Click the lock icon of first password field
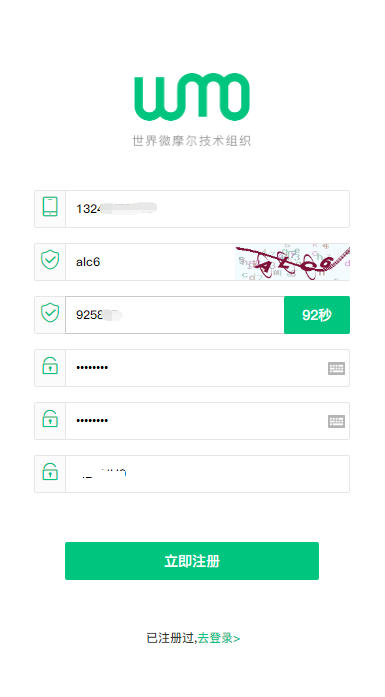This screenshot has height=697, width=385. coord(50,366)
